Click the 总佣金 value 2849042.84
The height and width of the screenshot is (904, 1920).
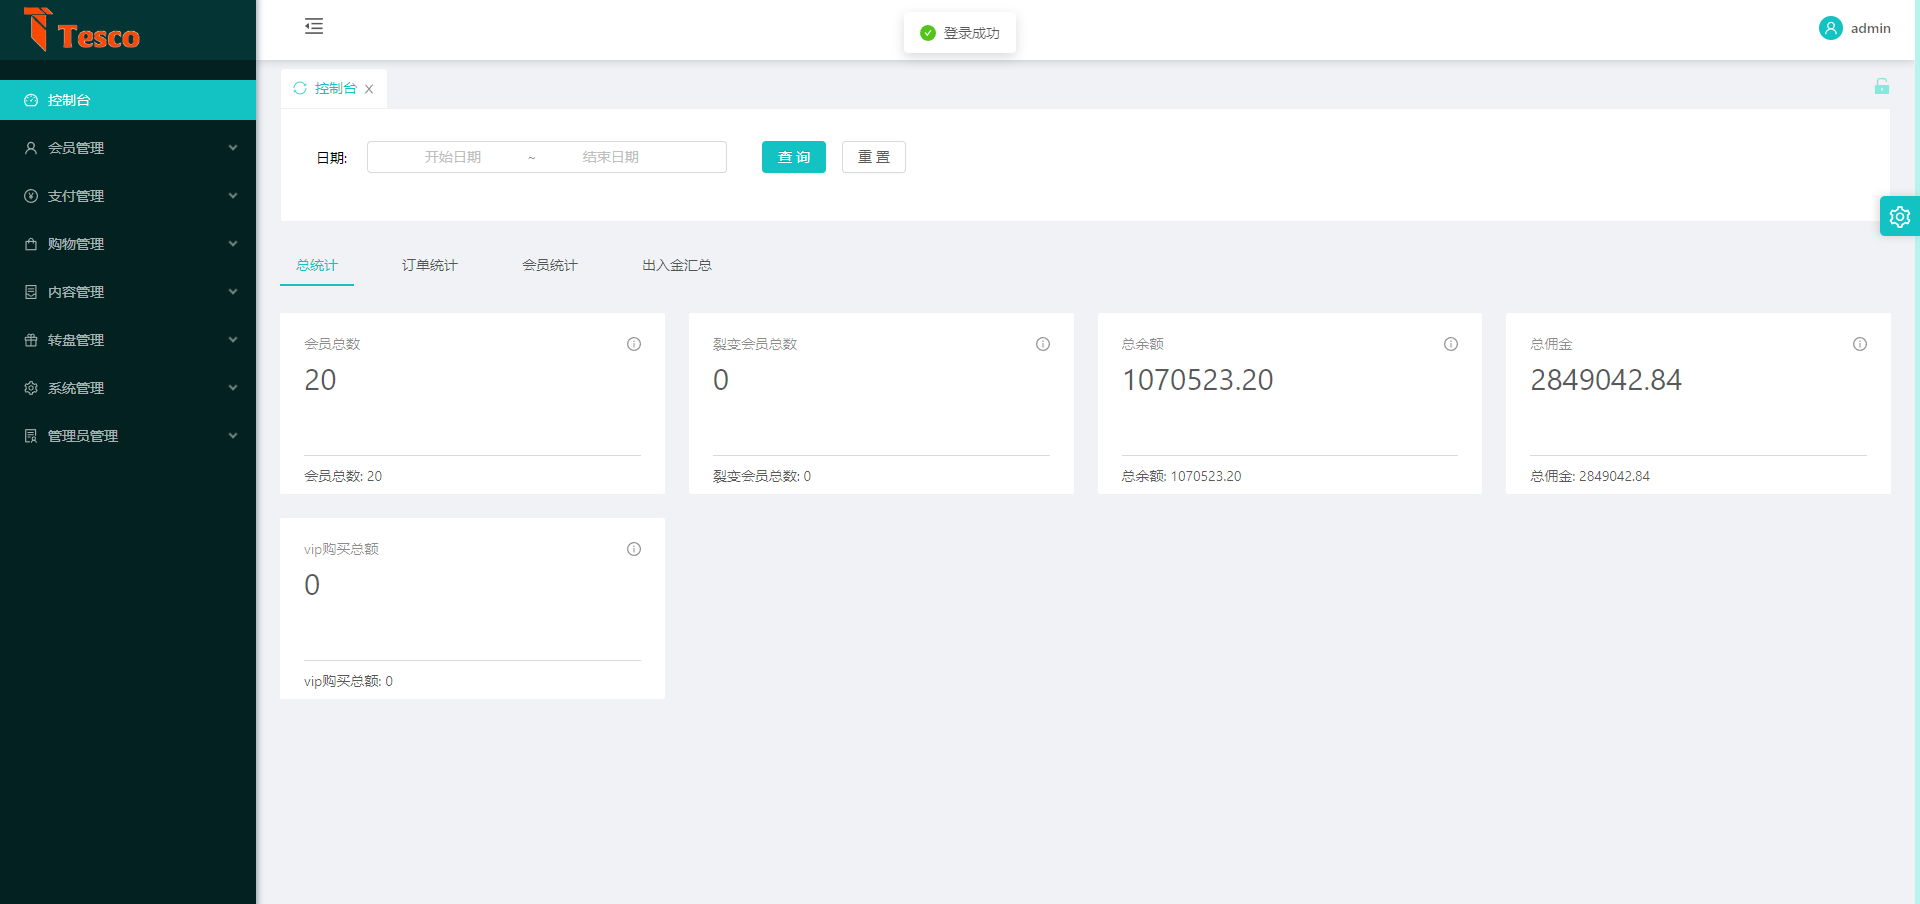coord(1606,380)
